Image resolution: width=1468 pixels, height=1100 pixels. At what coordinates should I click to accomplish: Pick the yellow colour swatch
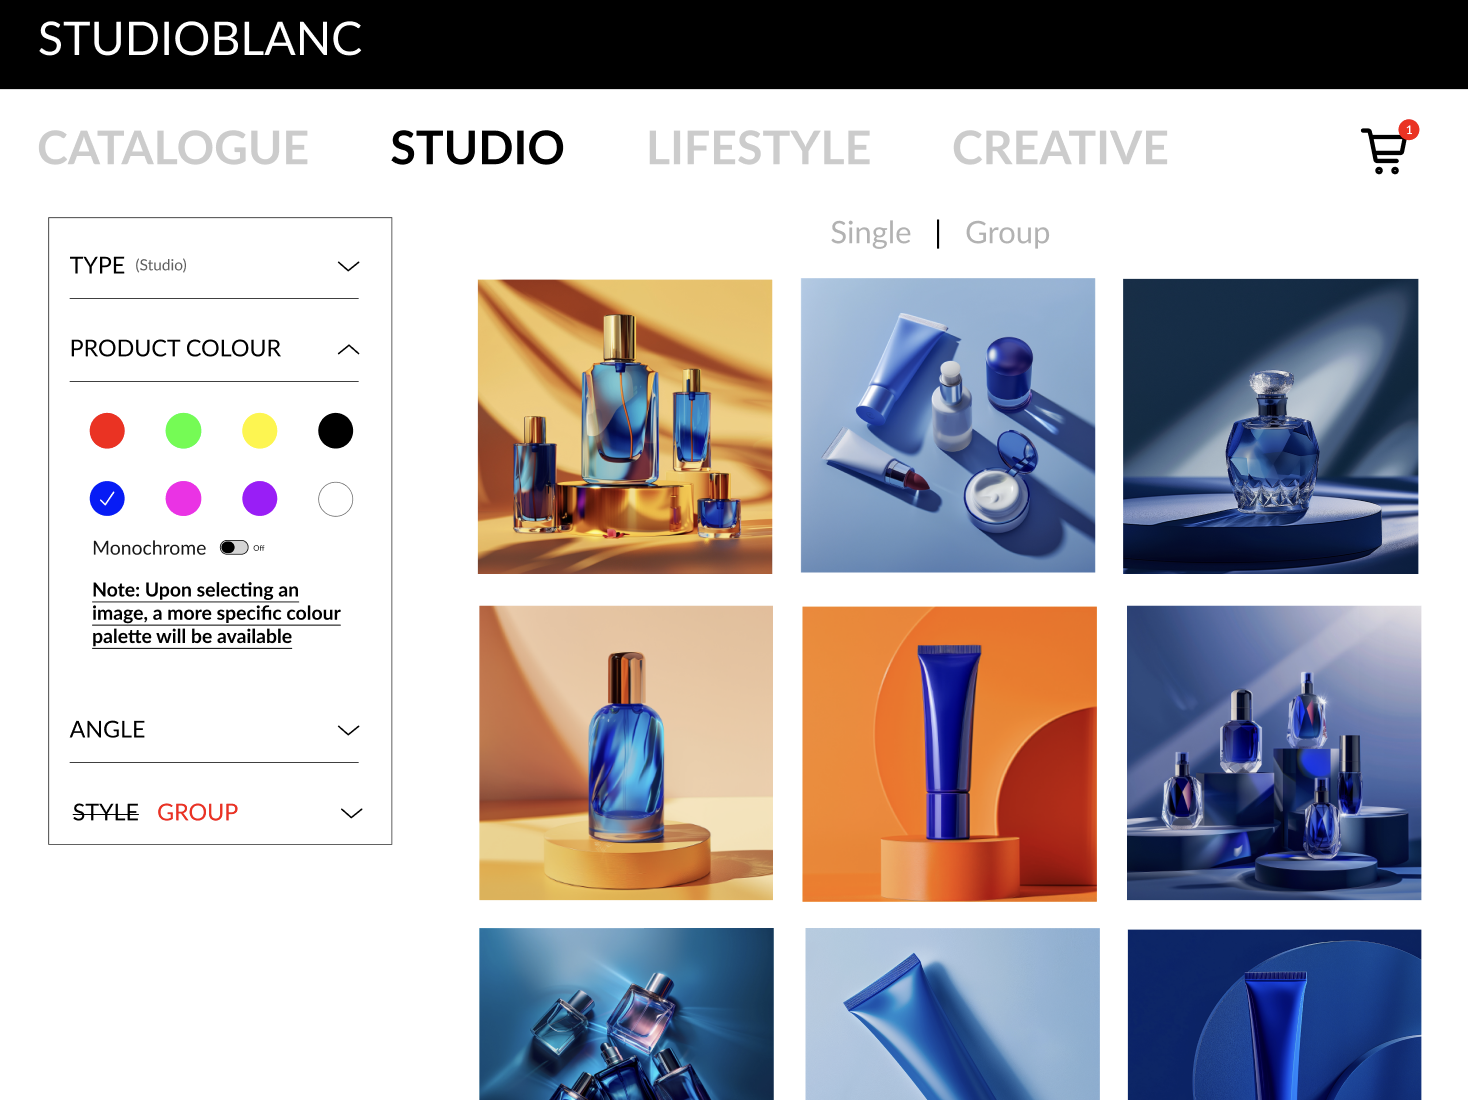click(x=260, y=431)
